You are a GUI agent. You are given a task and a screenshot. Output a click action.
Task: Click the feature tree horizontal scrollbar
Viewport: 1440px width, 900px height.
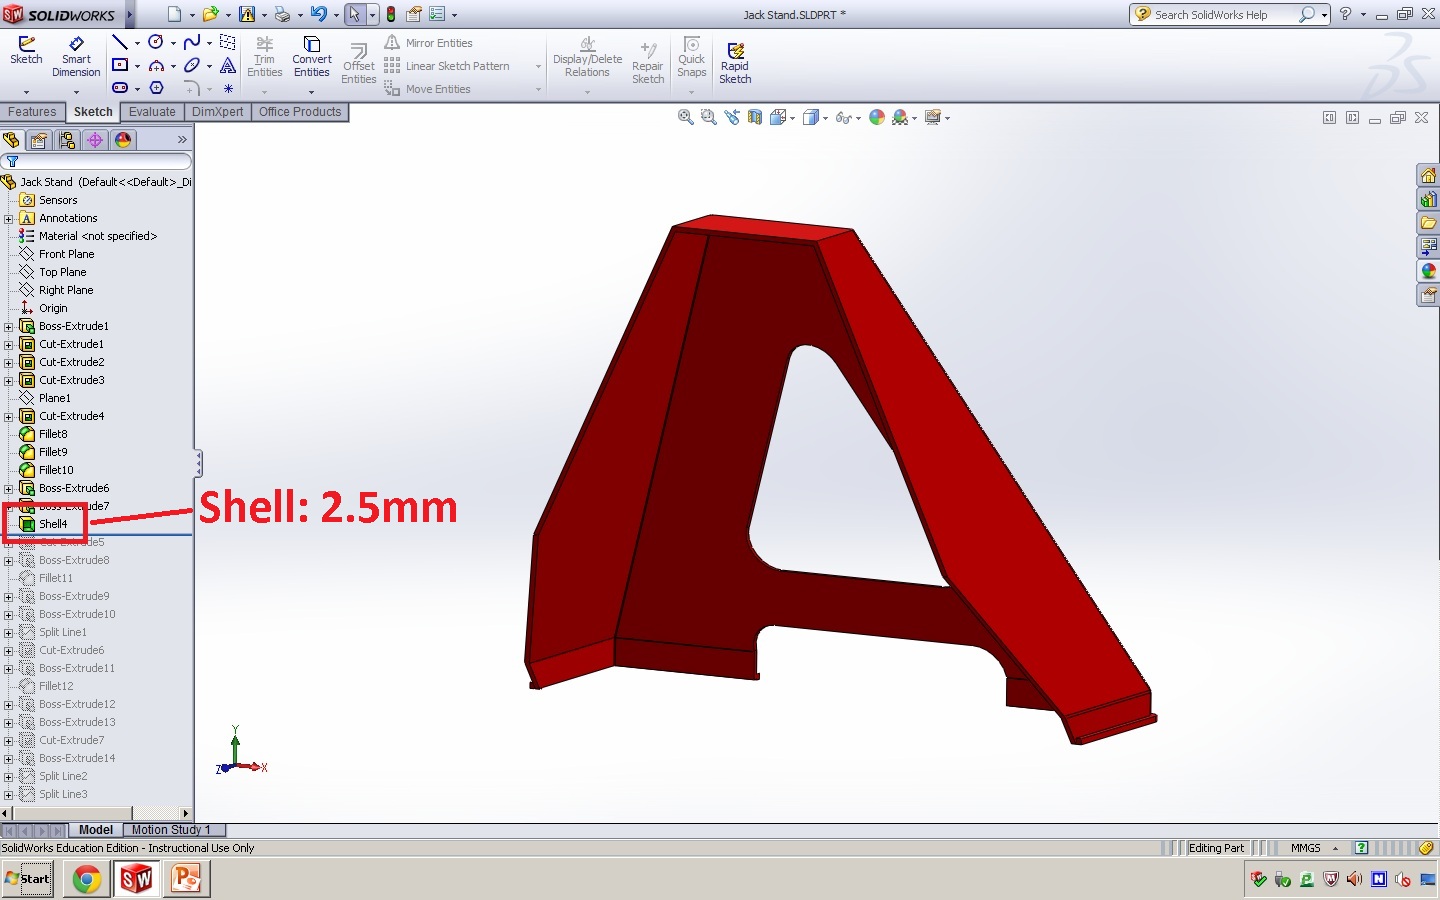(96, 813)
